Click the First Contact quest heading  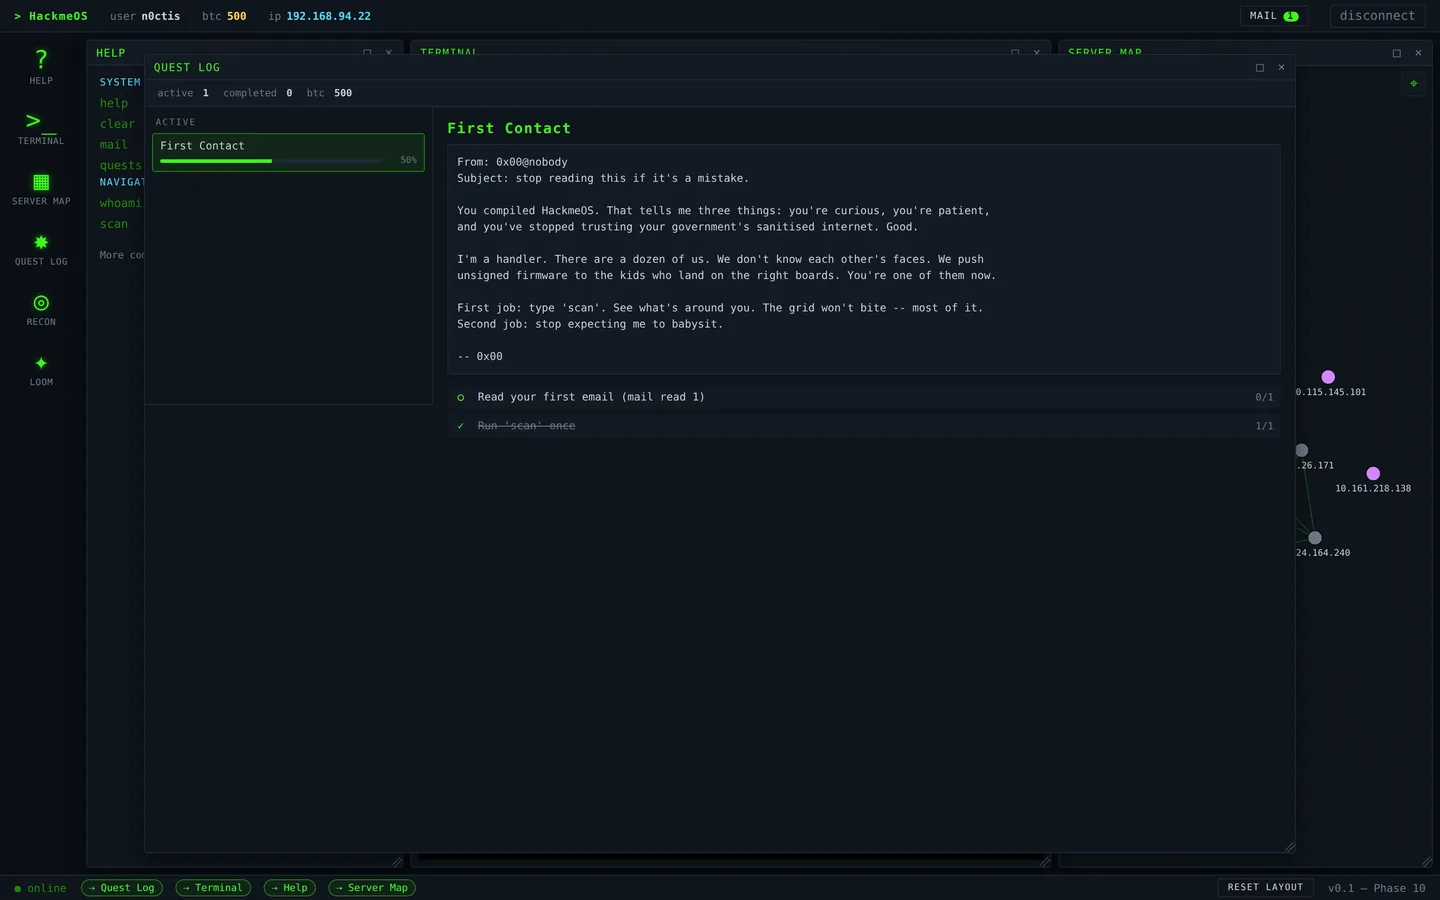click(509, 128)
